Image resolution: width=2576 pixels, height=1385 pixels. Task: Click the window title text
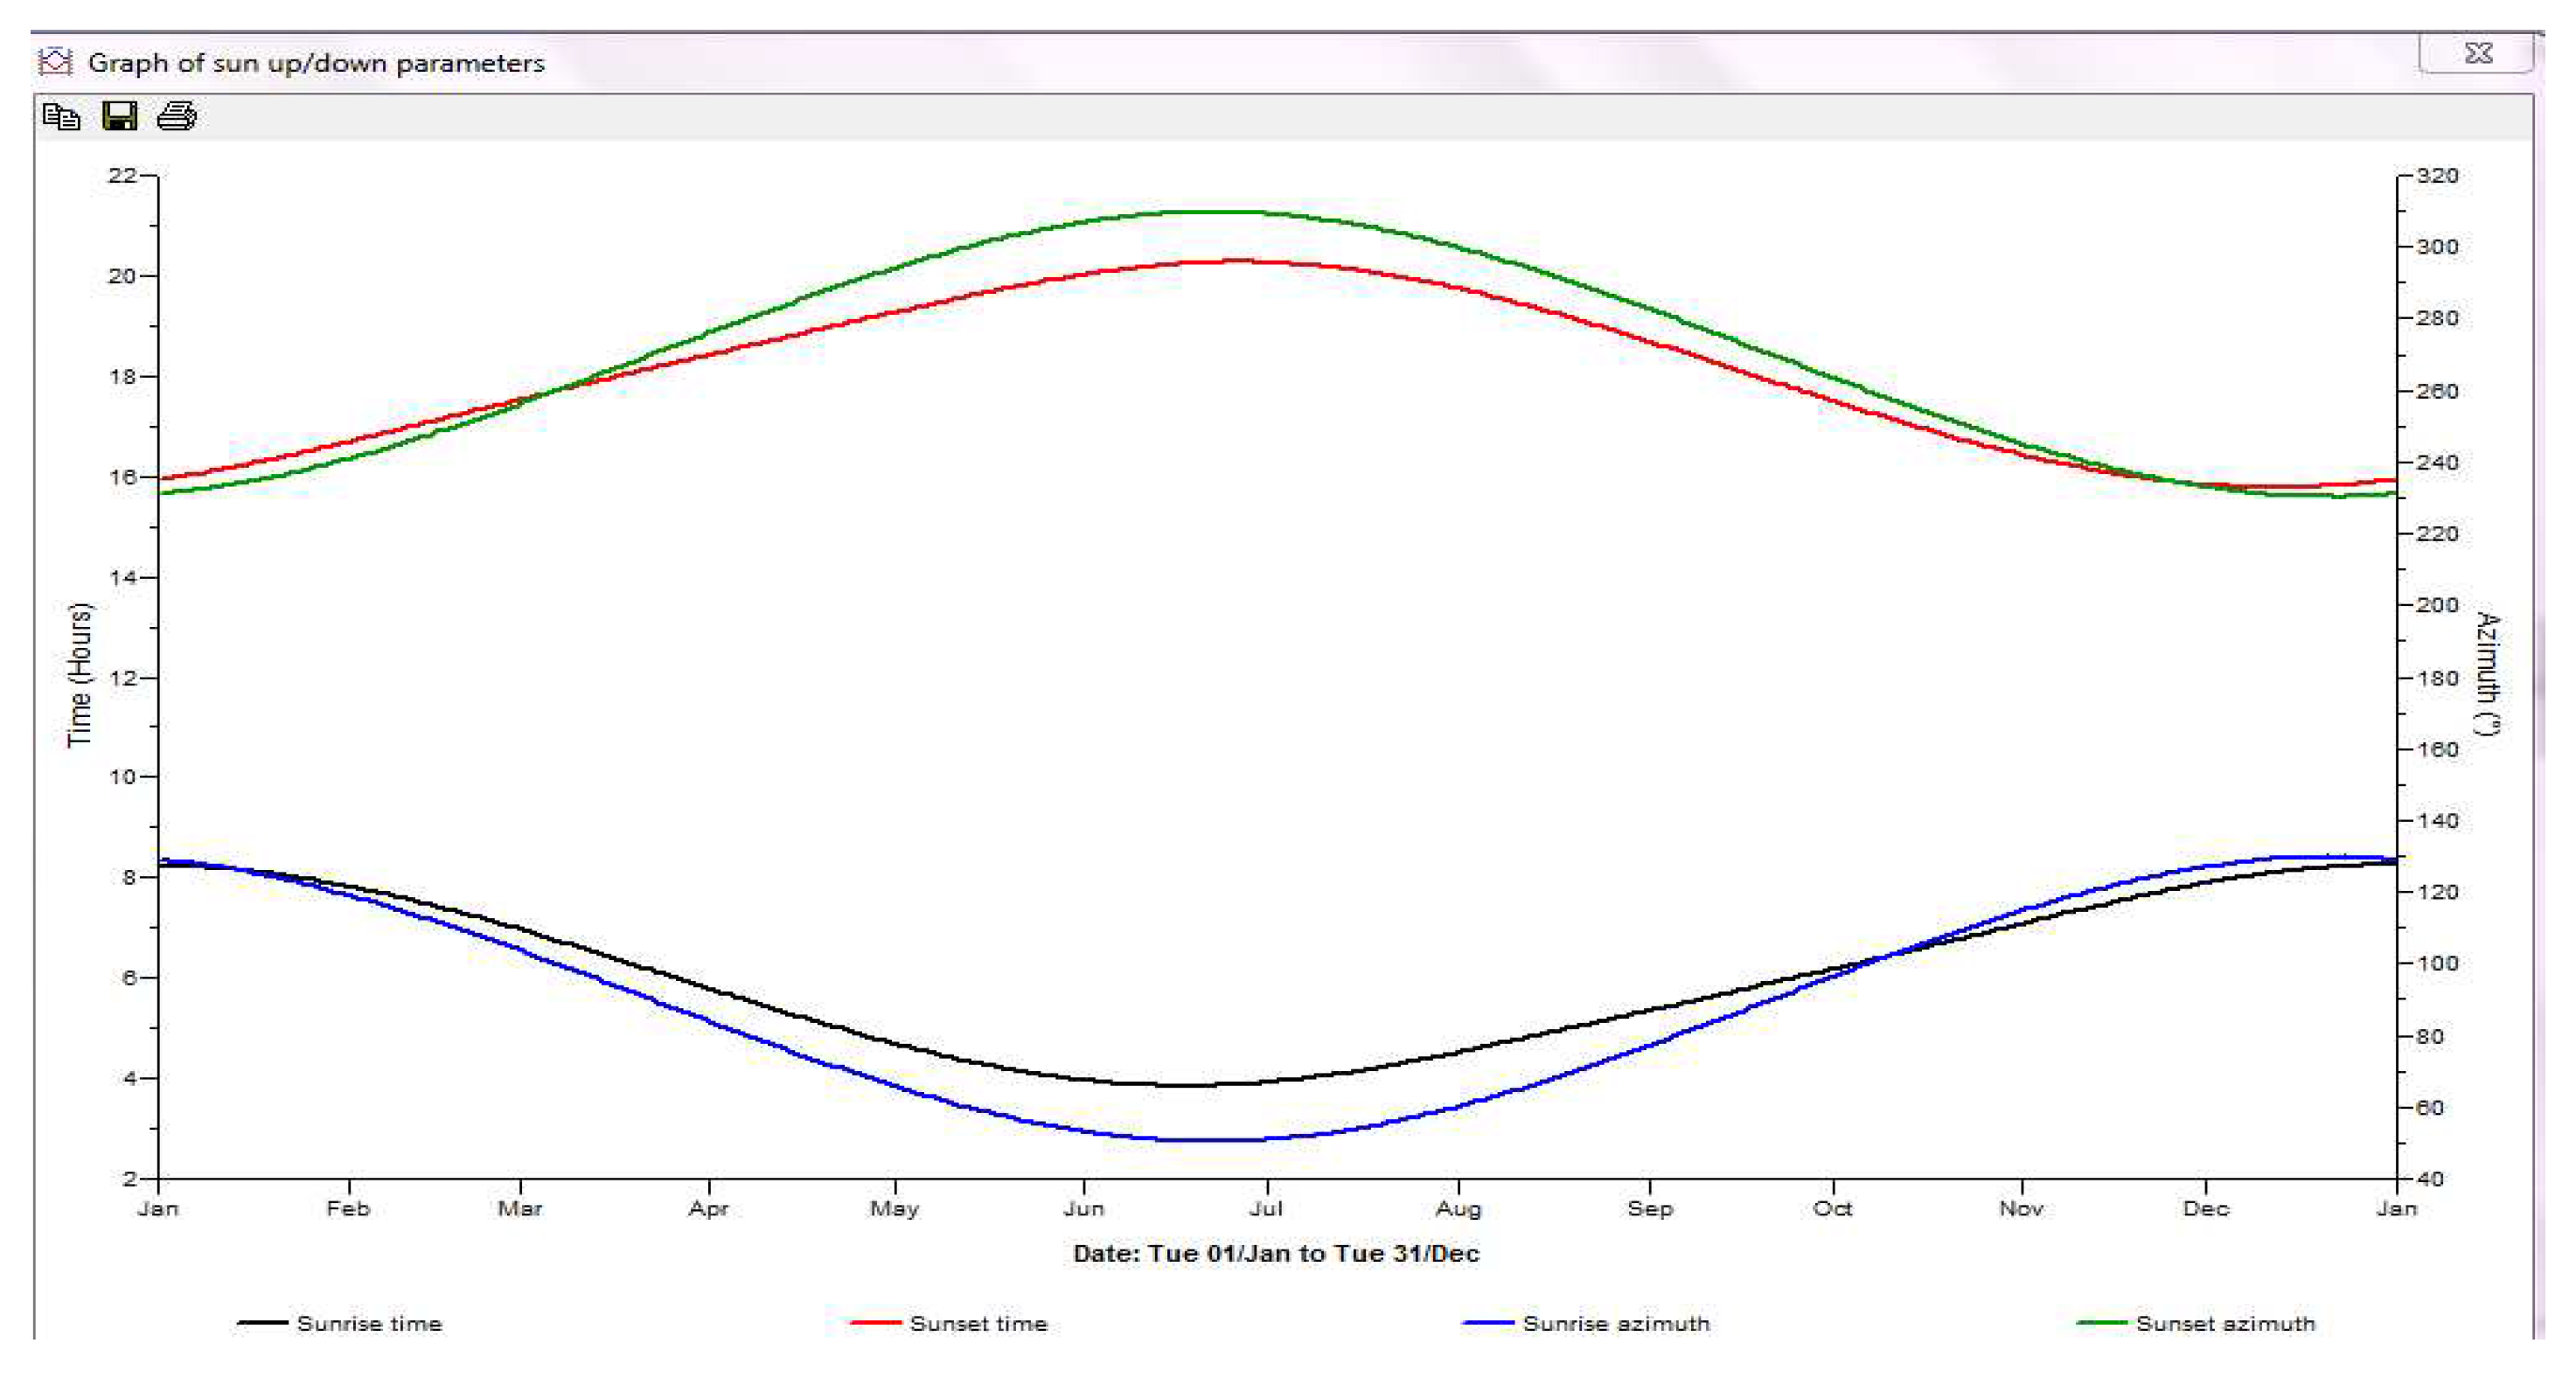tap(316, 63)
